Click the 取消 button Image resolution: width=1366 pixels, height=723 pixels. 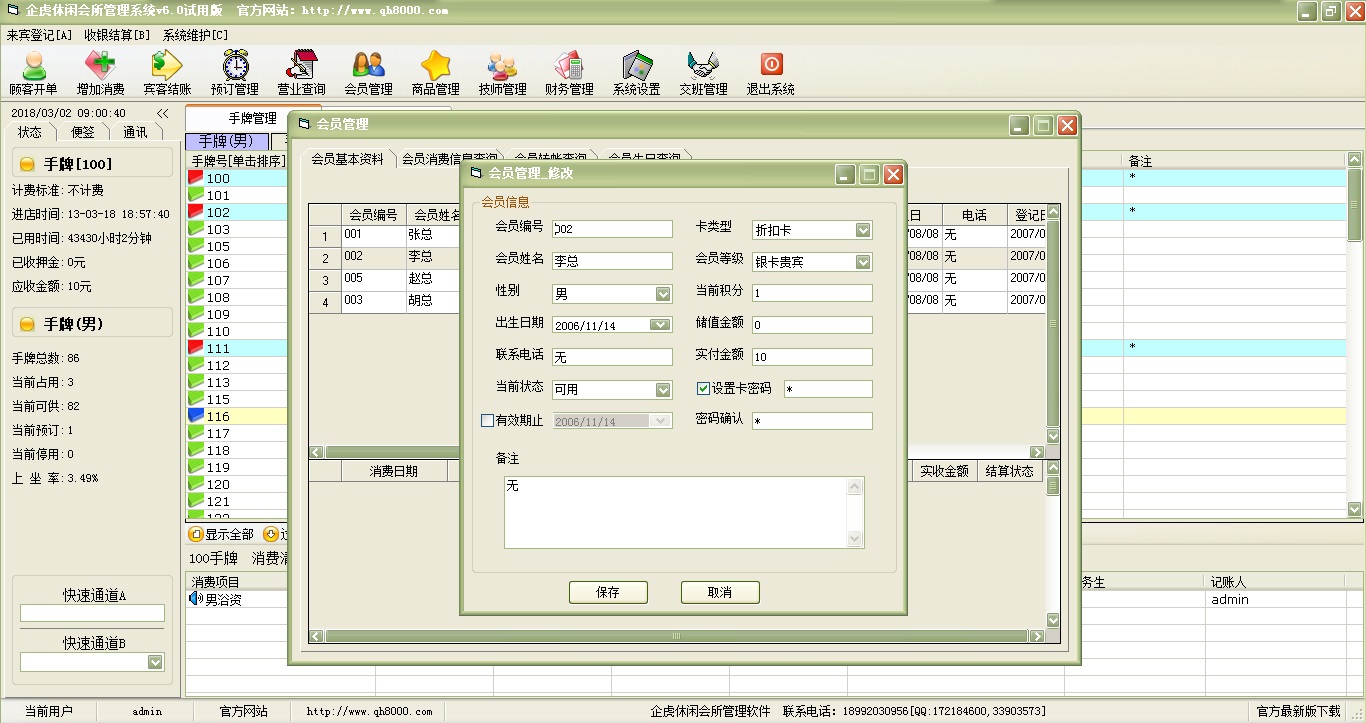(720, 592)
